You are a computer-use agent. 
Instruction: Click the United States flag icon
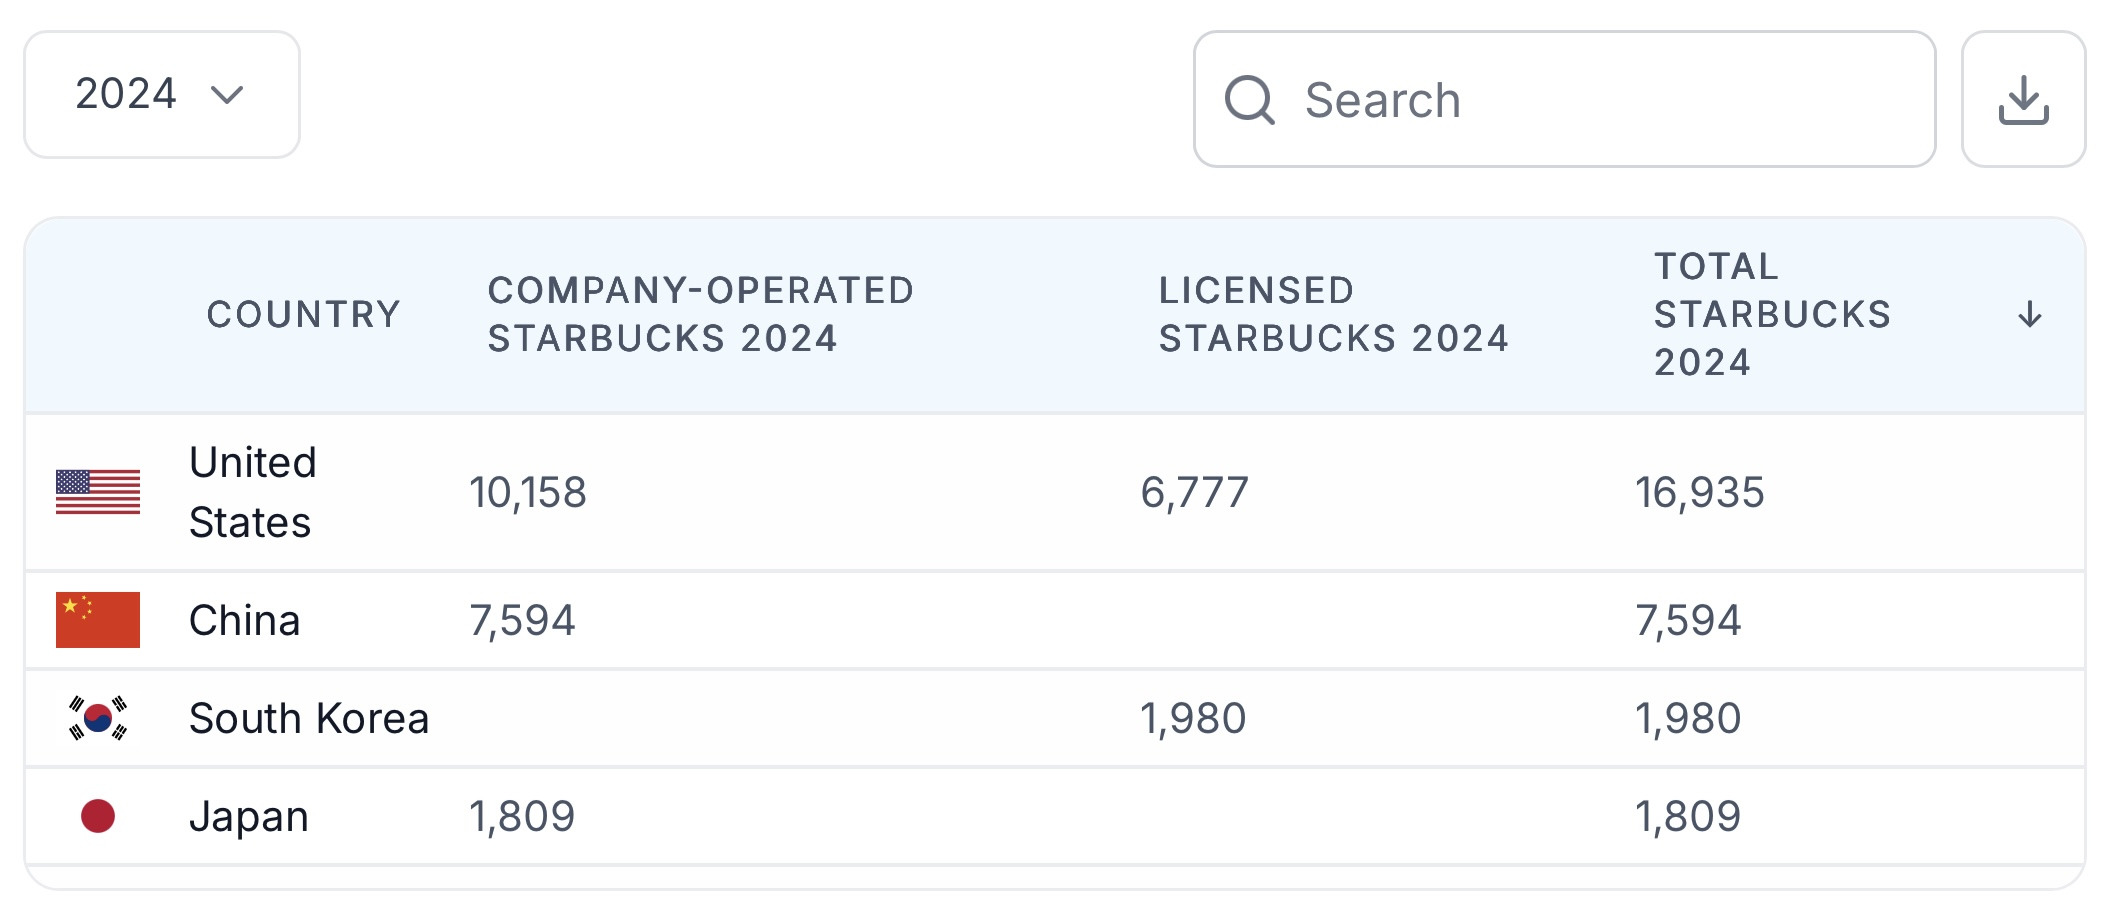98,492
